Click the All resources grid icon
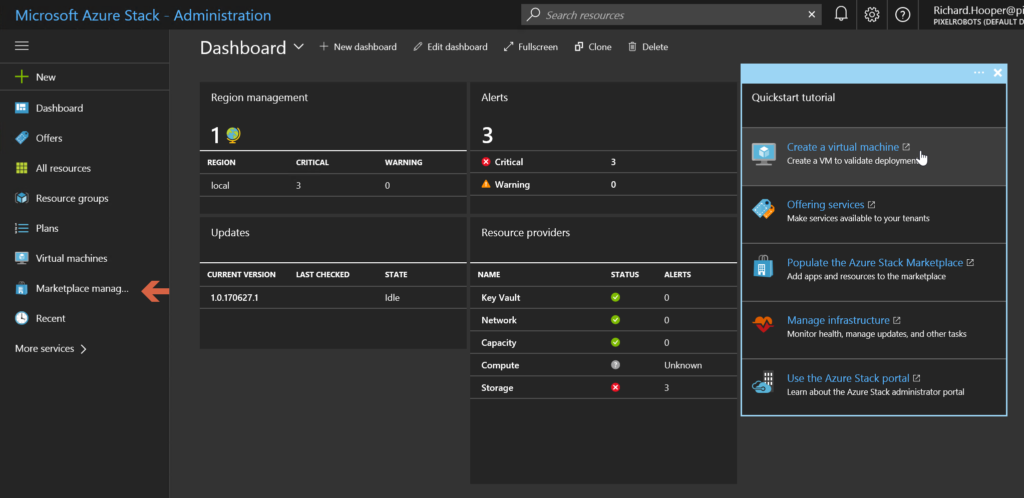Image resolution: width=1024 pixels, height=498 pixels. pos(22,168)
